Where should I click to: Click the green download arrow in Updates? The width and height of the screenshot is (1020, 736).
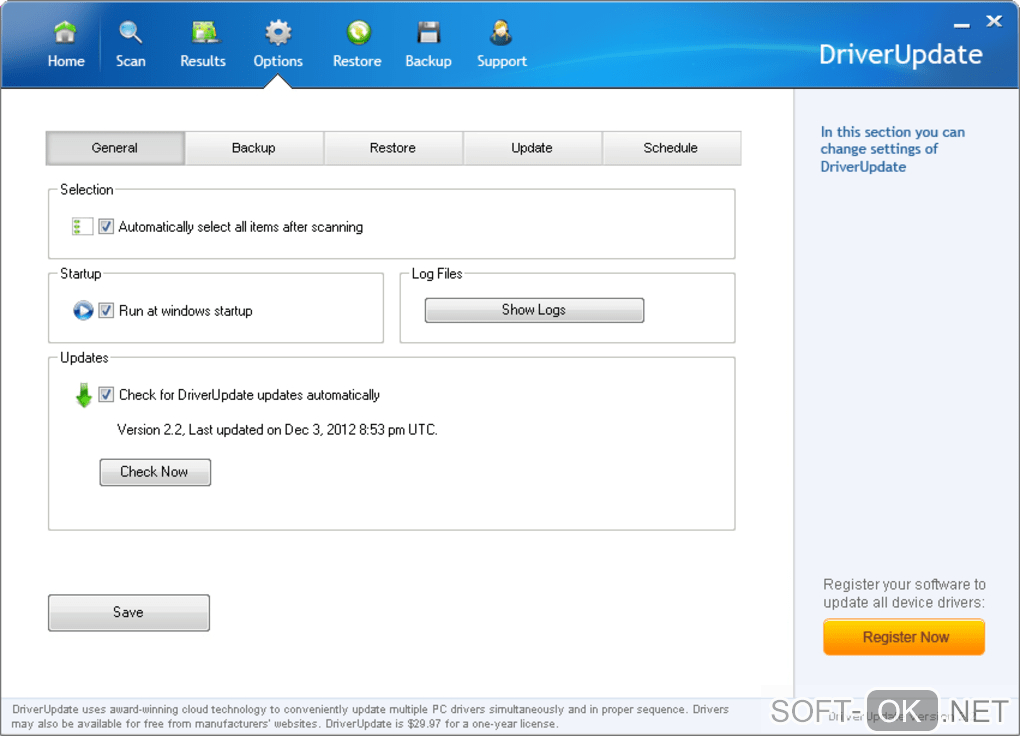tap(83, 395)
